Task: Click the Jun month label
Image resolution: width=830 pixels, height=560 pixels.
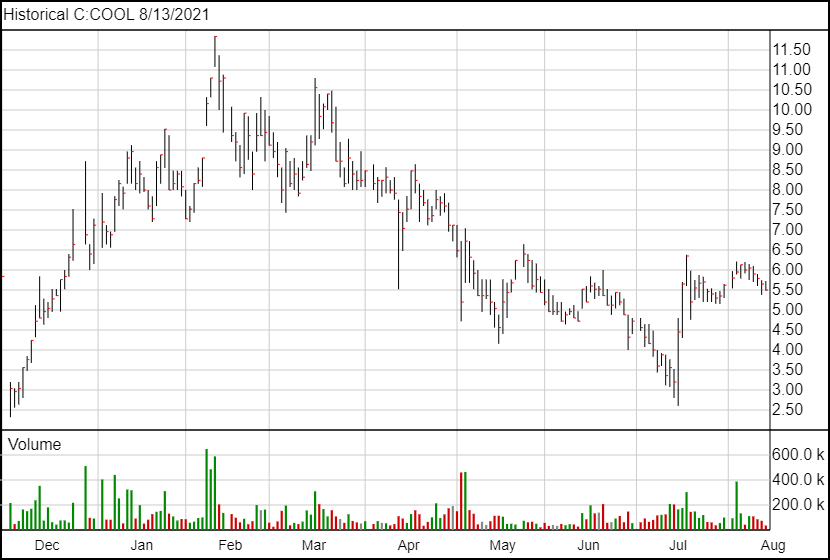Action: [588, 545]
